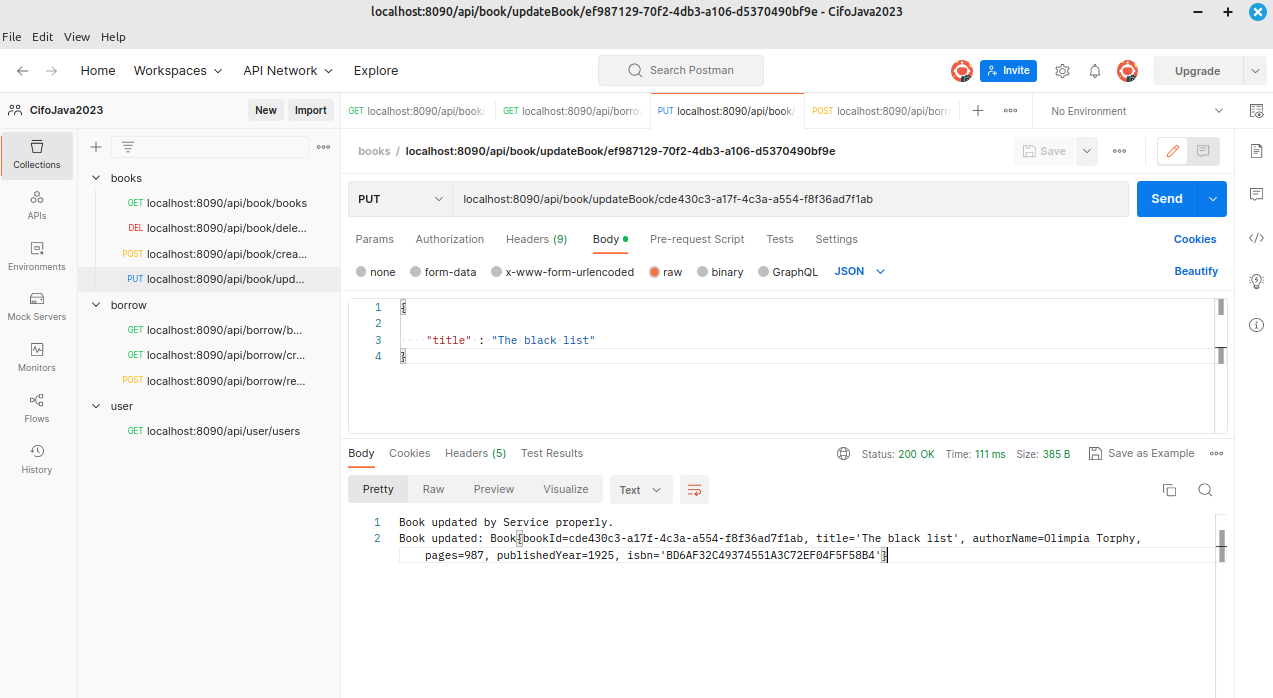Open the request info icon
Viewport: 1273px width, 698px height.
tap(1257, 325)
